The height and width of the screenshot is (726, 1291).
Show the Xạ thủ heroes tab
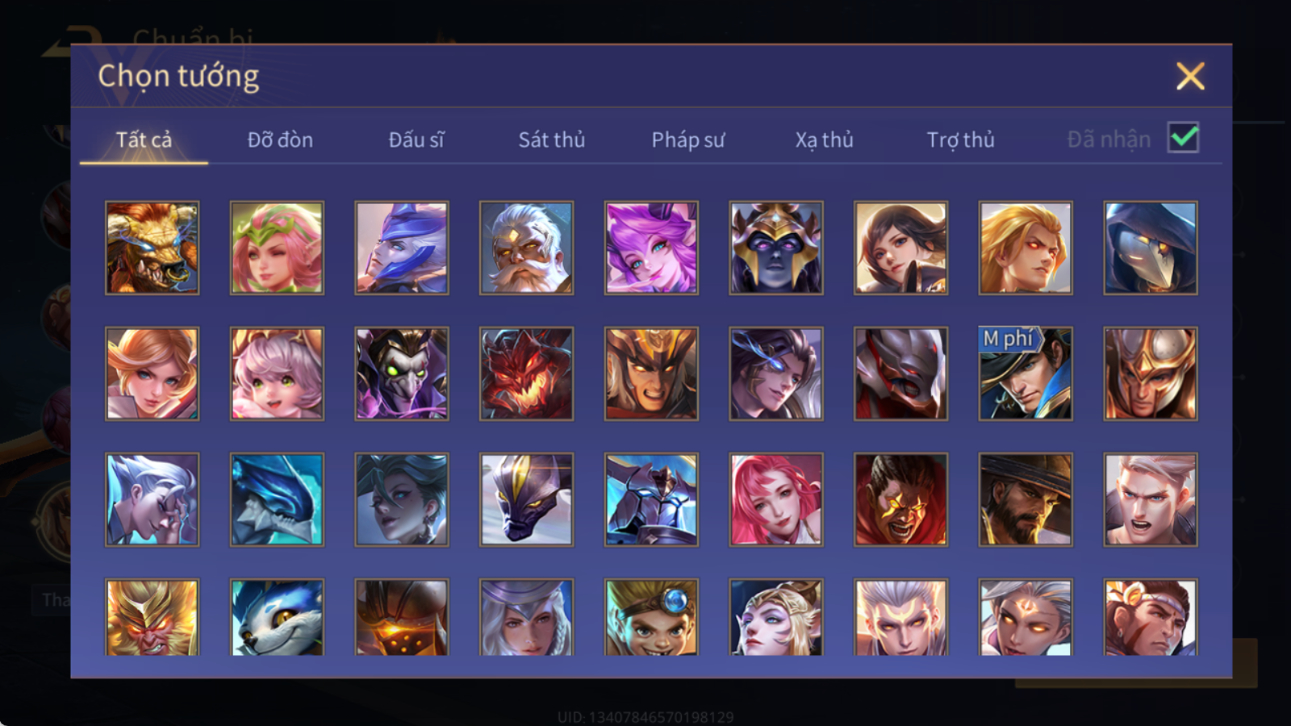tap(824, 140)
